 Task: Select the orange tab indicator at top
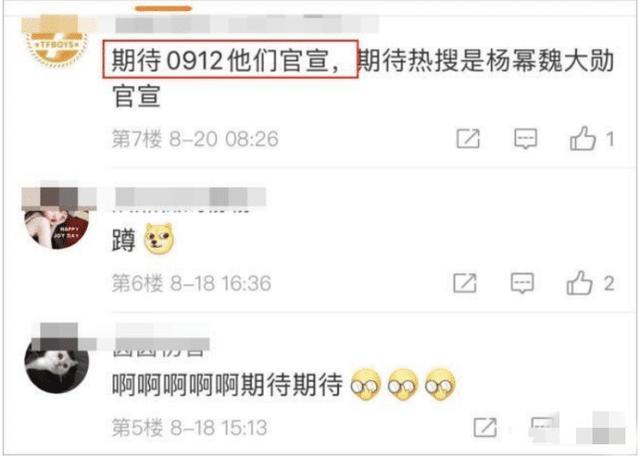163,9
